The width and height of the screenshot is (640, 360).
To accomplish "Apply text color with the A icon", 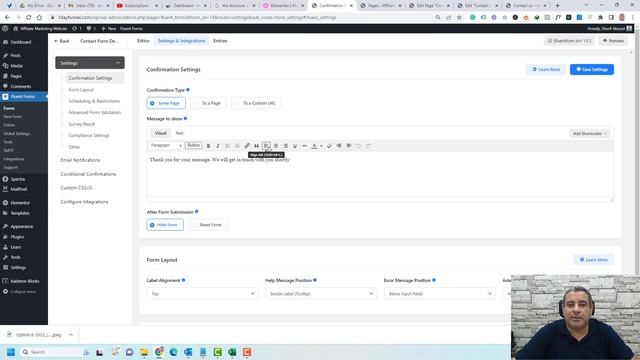I will click(x=314, y=146).
